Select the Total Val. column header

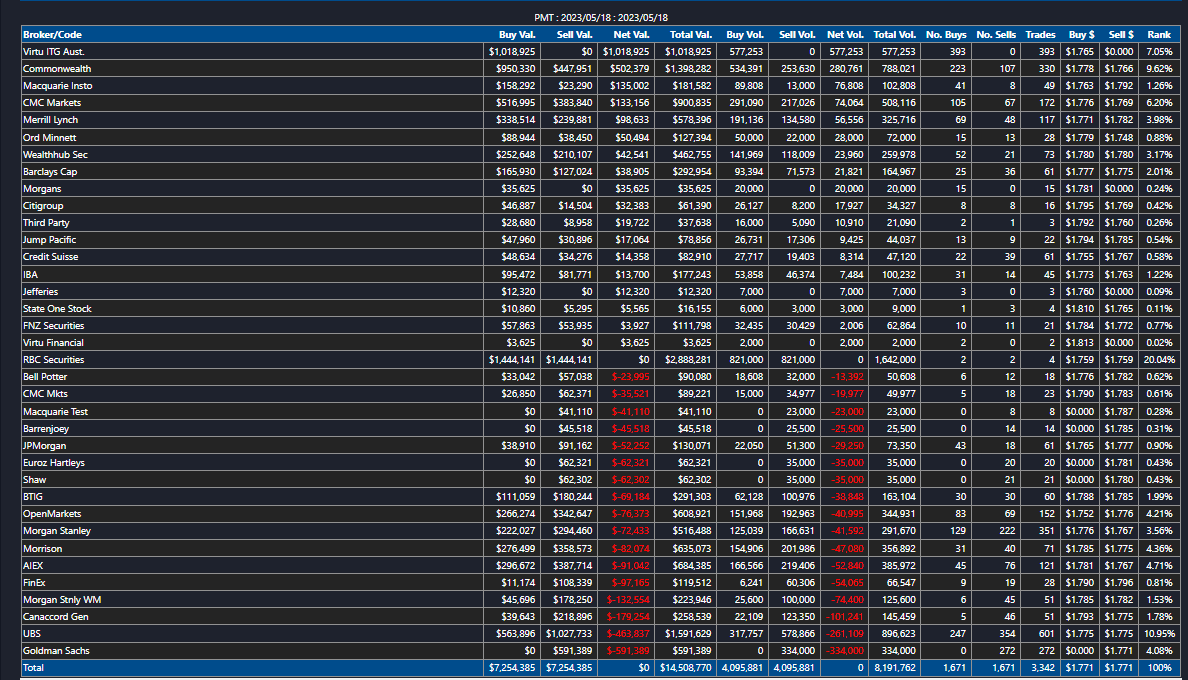(x=690, y=35)
